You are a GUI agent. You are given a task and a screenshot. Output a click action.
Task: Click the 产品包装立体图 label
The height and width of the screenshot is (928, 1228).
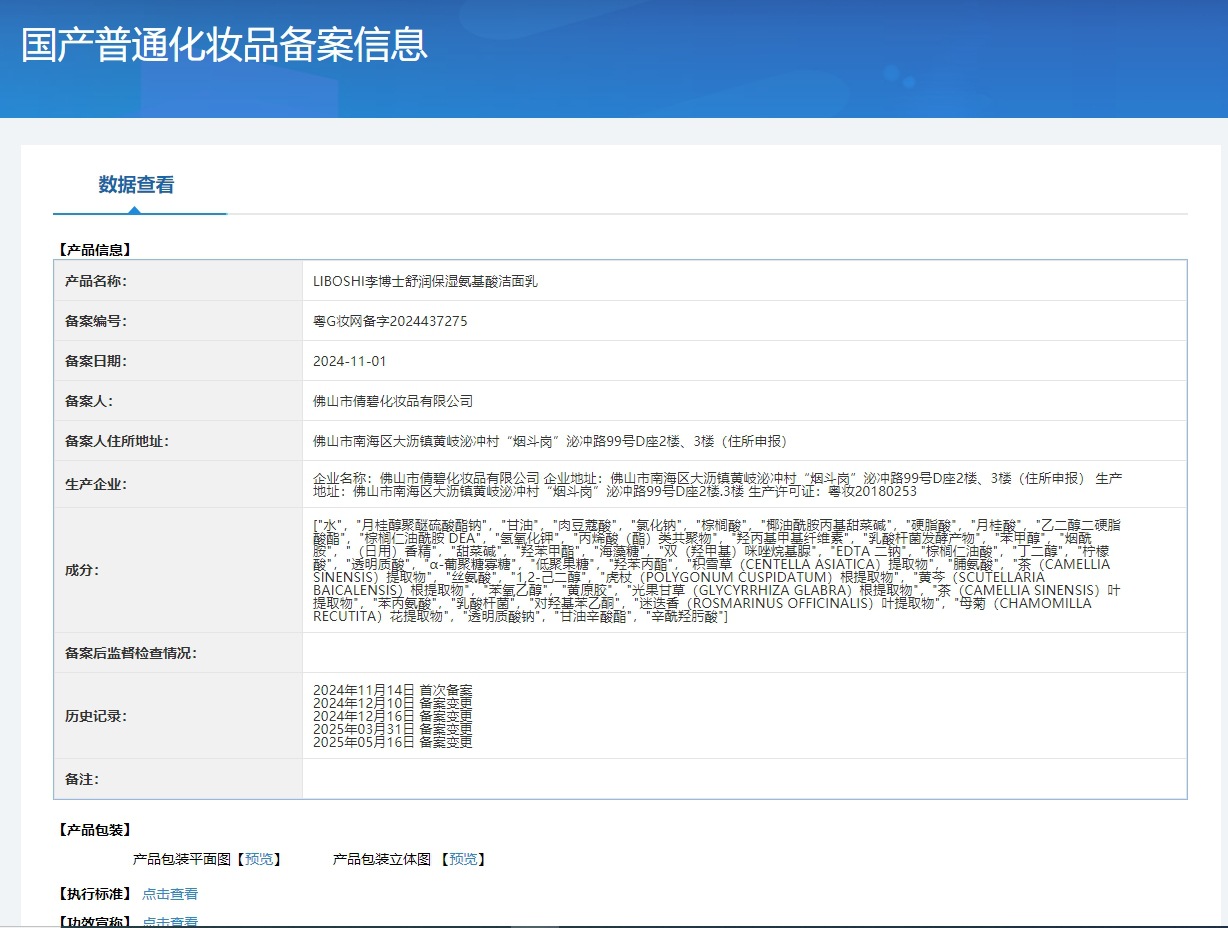pyautogui.click(x=382, y=859)
